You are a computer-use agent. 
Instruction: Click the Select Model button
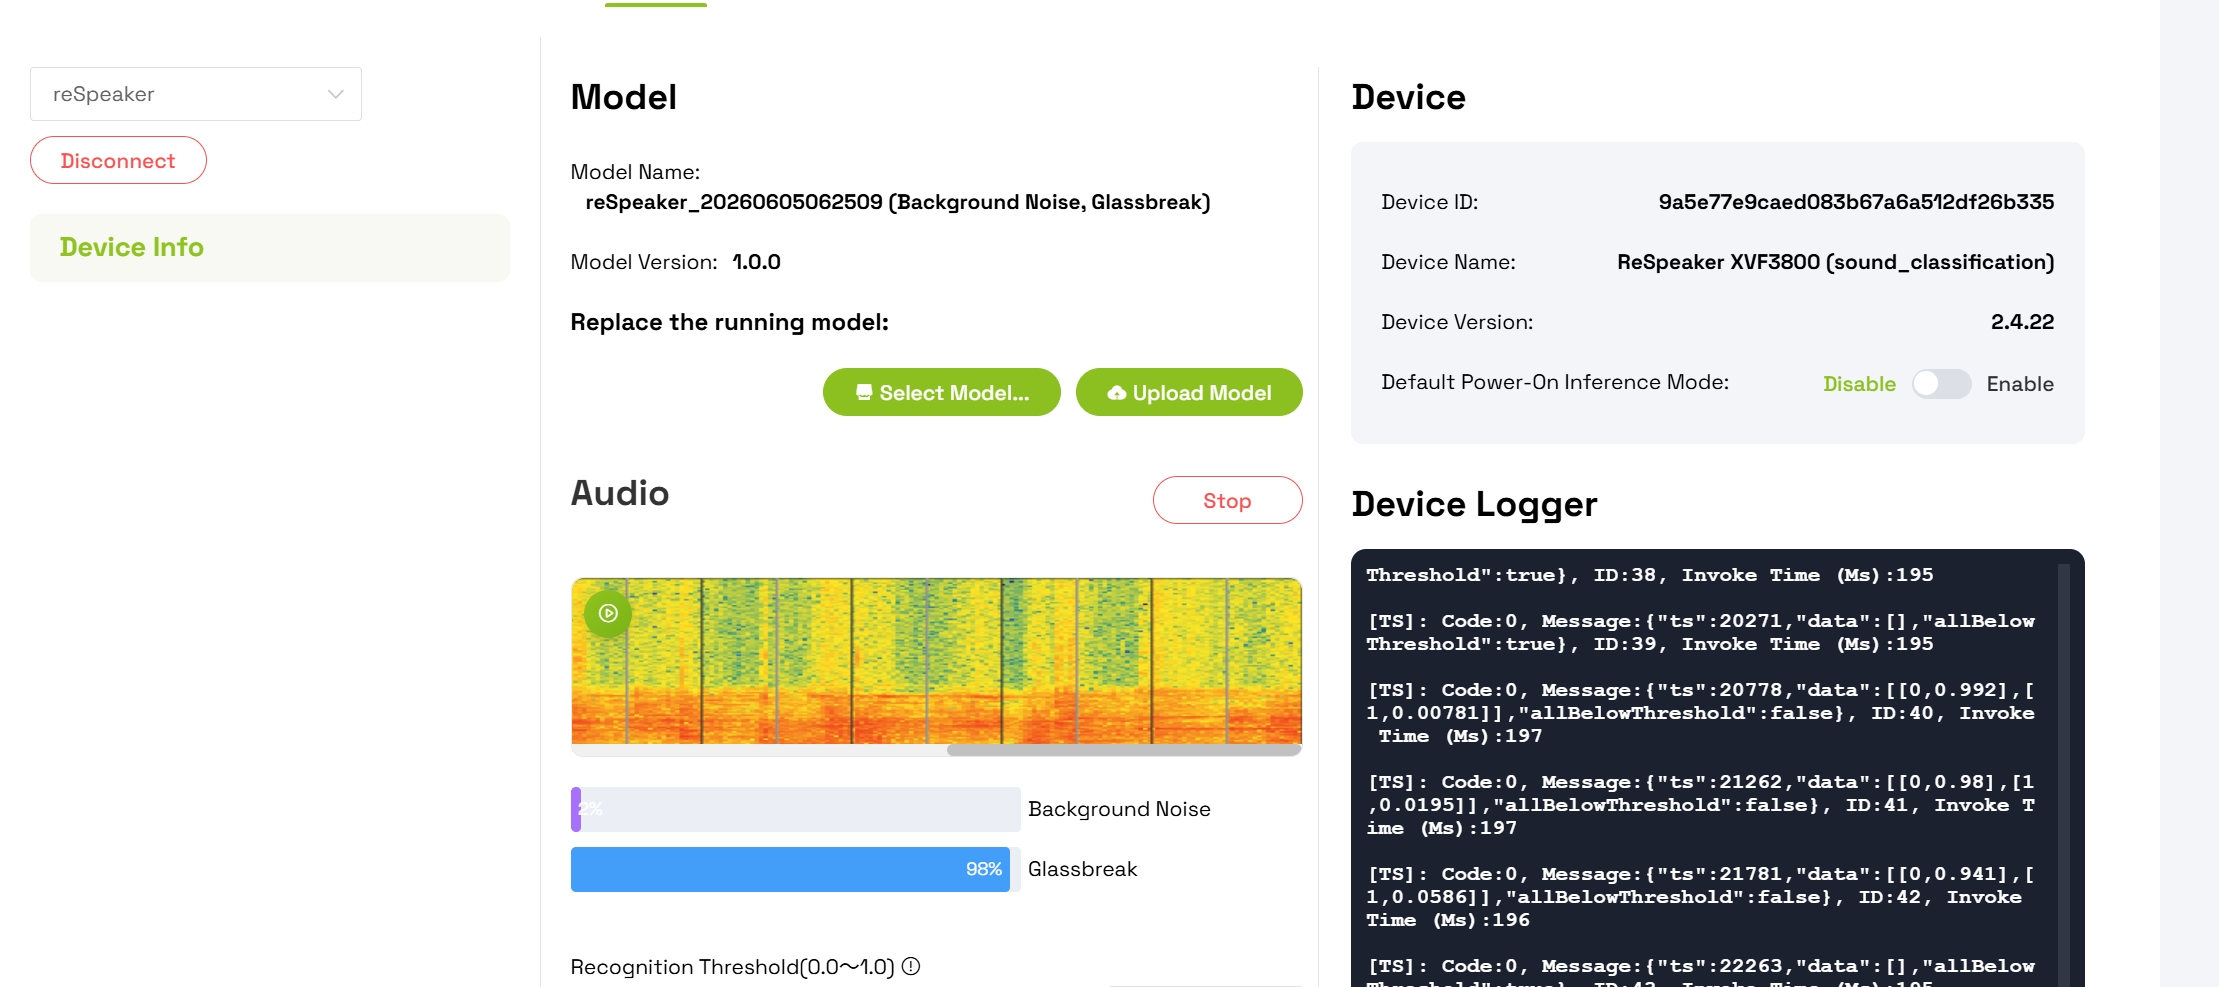click(941, 392)
